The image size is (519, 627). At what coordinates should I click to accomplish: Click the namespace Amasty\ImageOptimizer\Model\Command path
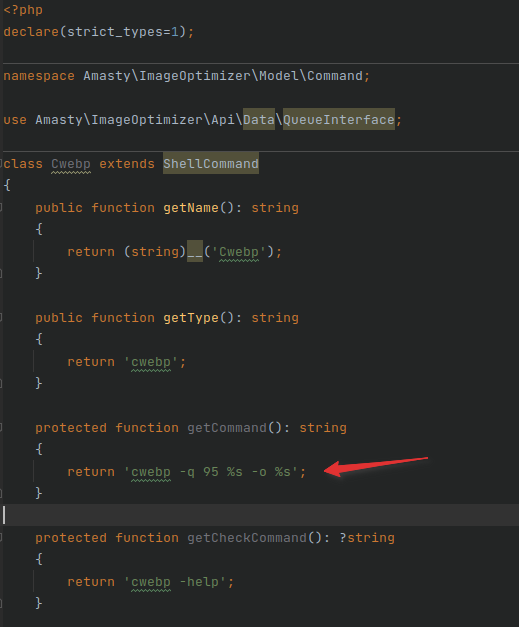(x=223, y=76)
